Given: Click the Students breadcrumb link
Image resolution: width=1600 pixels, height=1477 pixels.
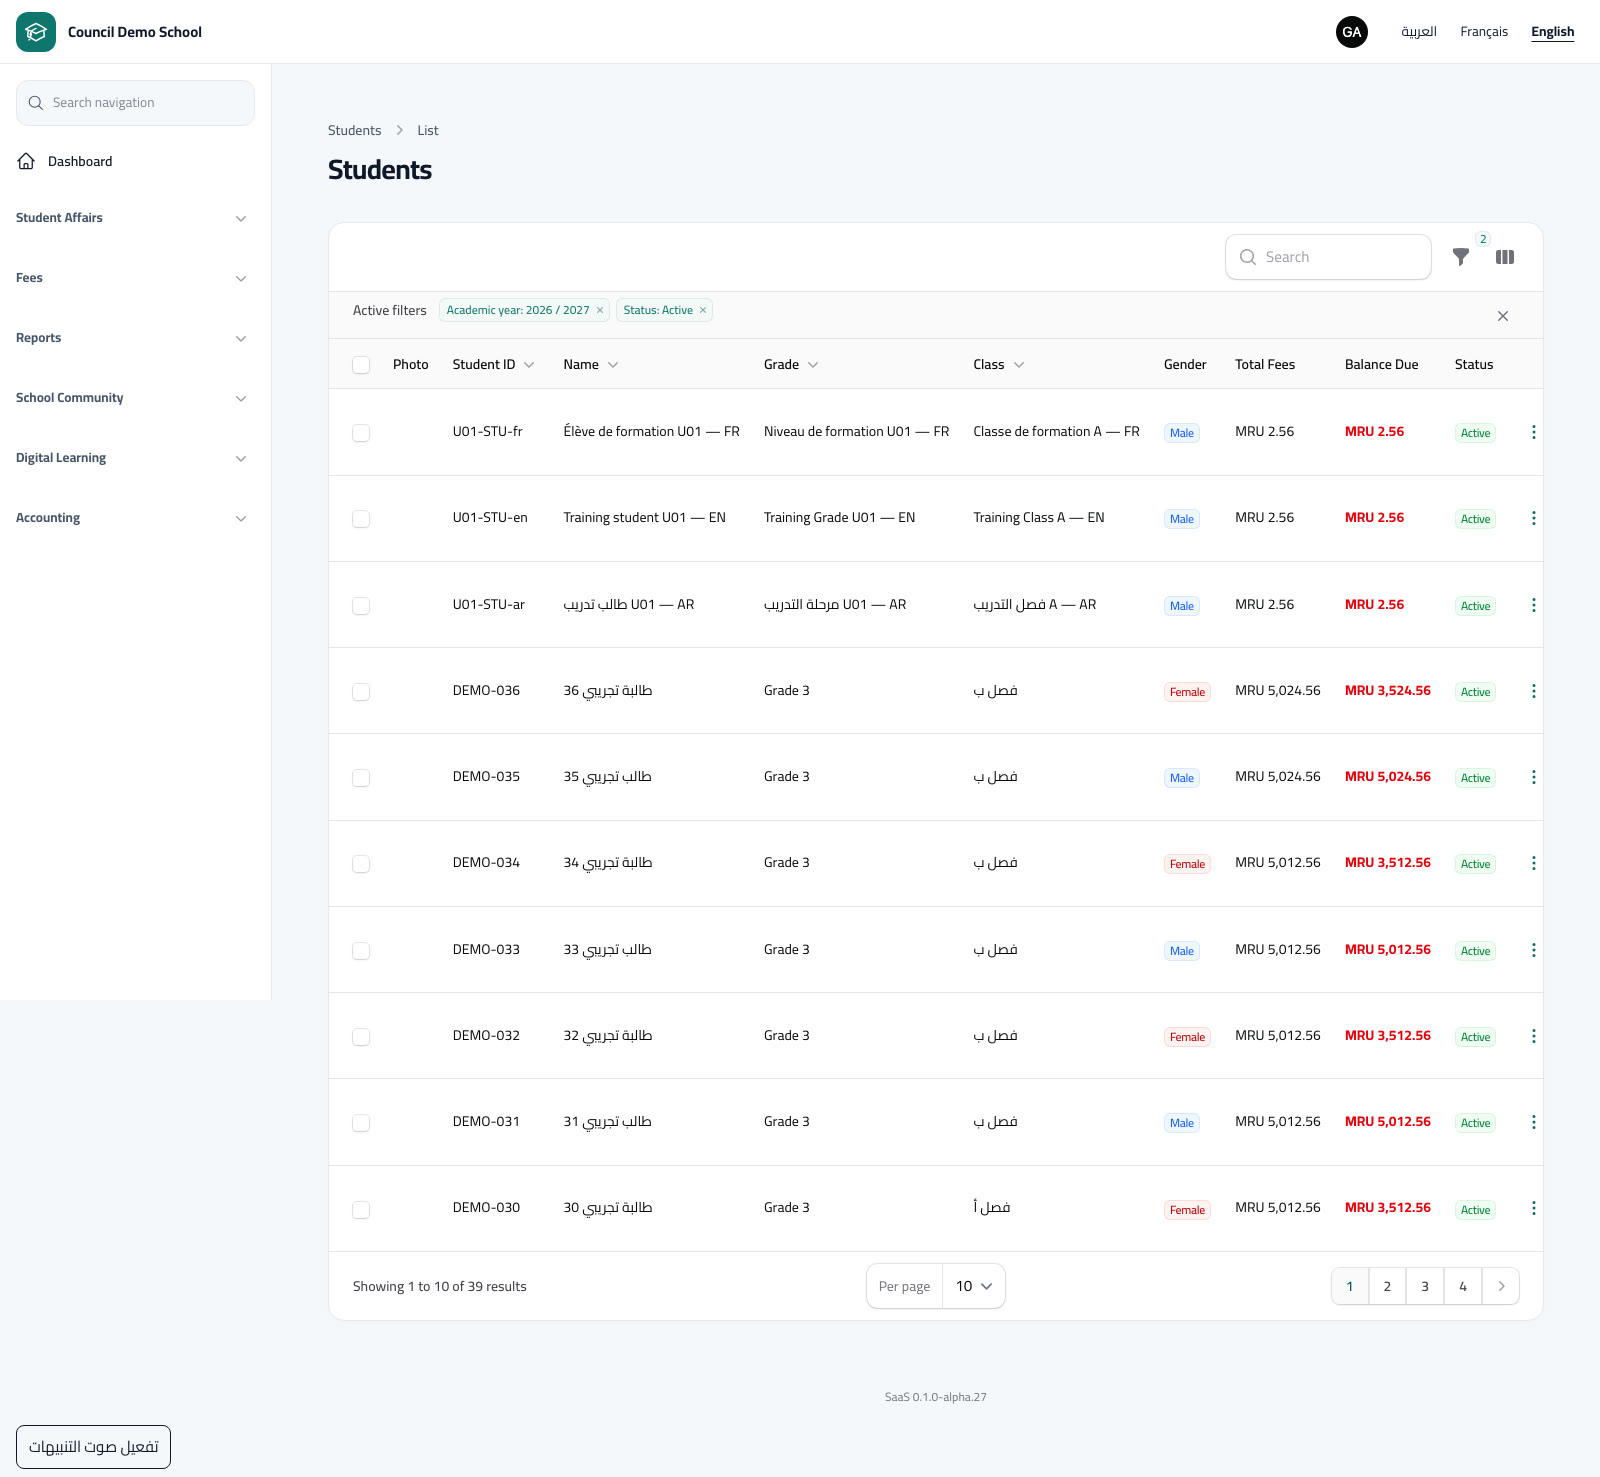Looking at the screenshot, I should (x=354, y=130).
